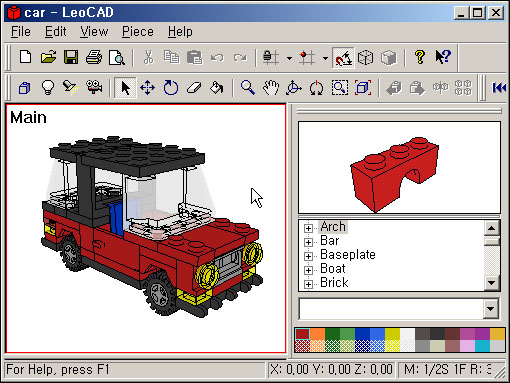Save the car model with the floppy icon
This screenshot has height=383, width=510.
(x=71, y=57)
